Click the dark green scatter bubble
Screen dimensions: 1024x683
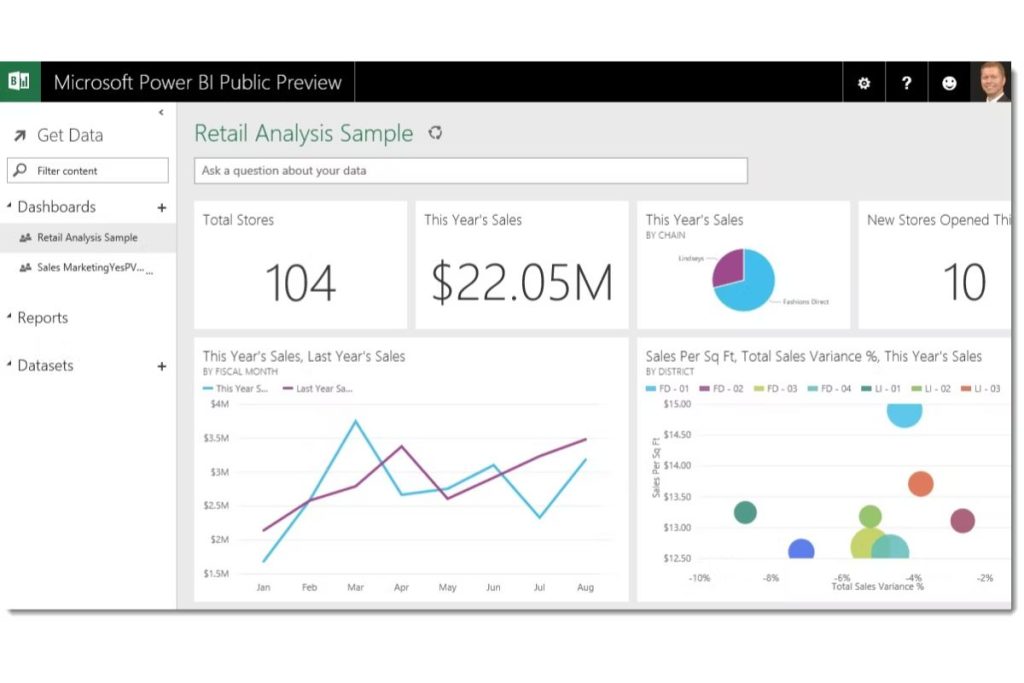tap(745, 512)
